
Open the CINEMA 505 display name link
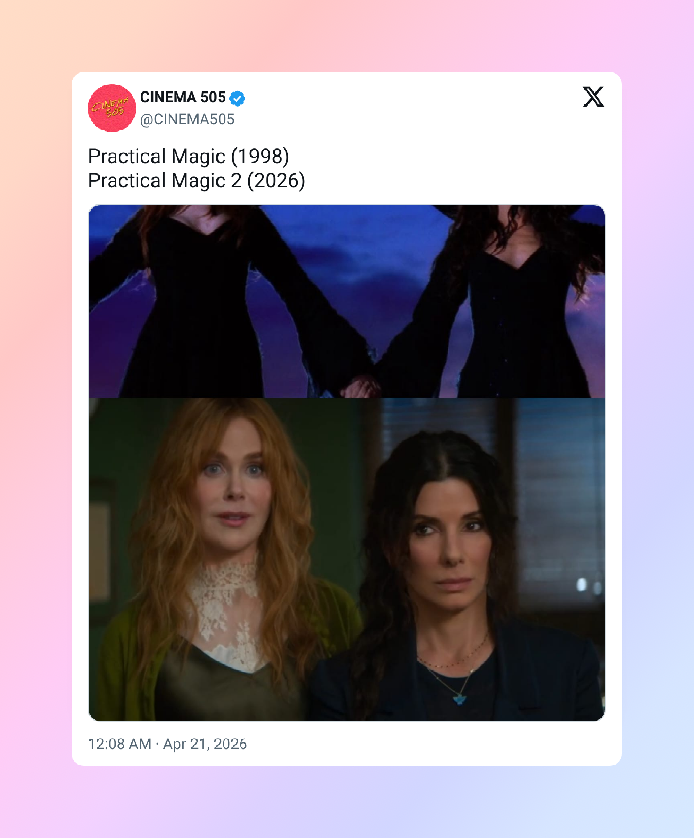(183, 97)
